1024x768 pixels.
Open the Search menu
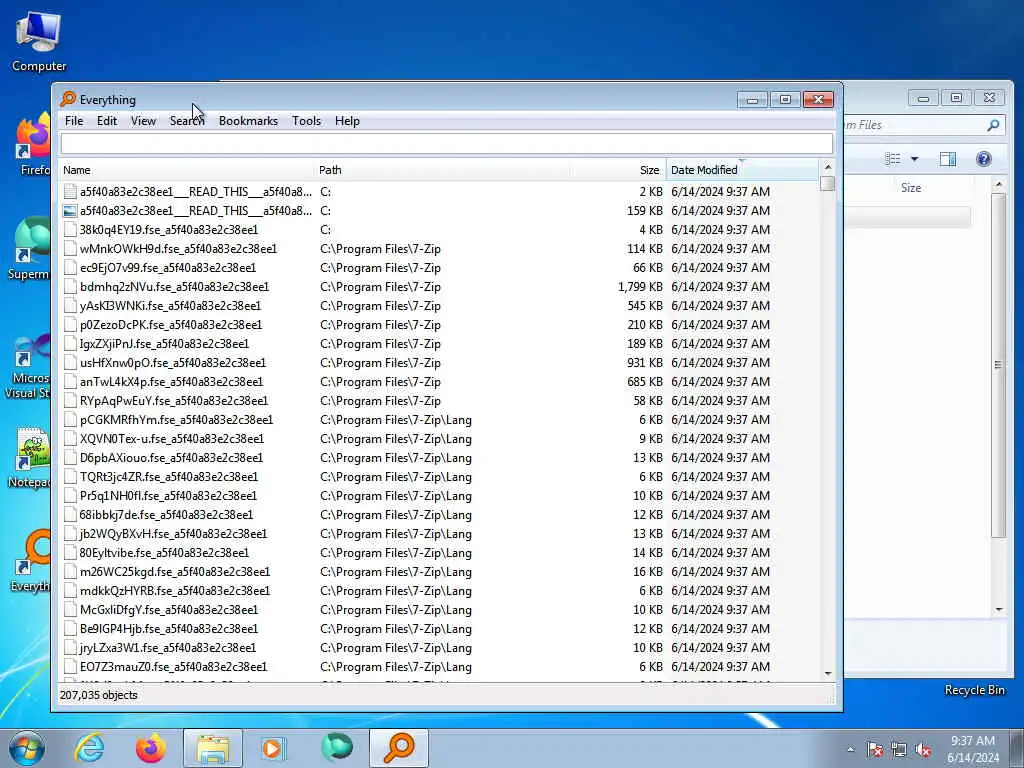187,121
